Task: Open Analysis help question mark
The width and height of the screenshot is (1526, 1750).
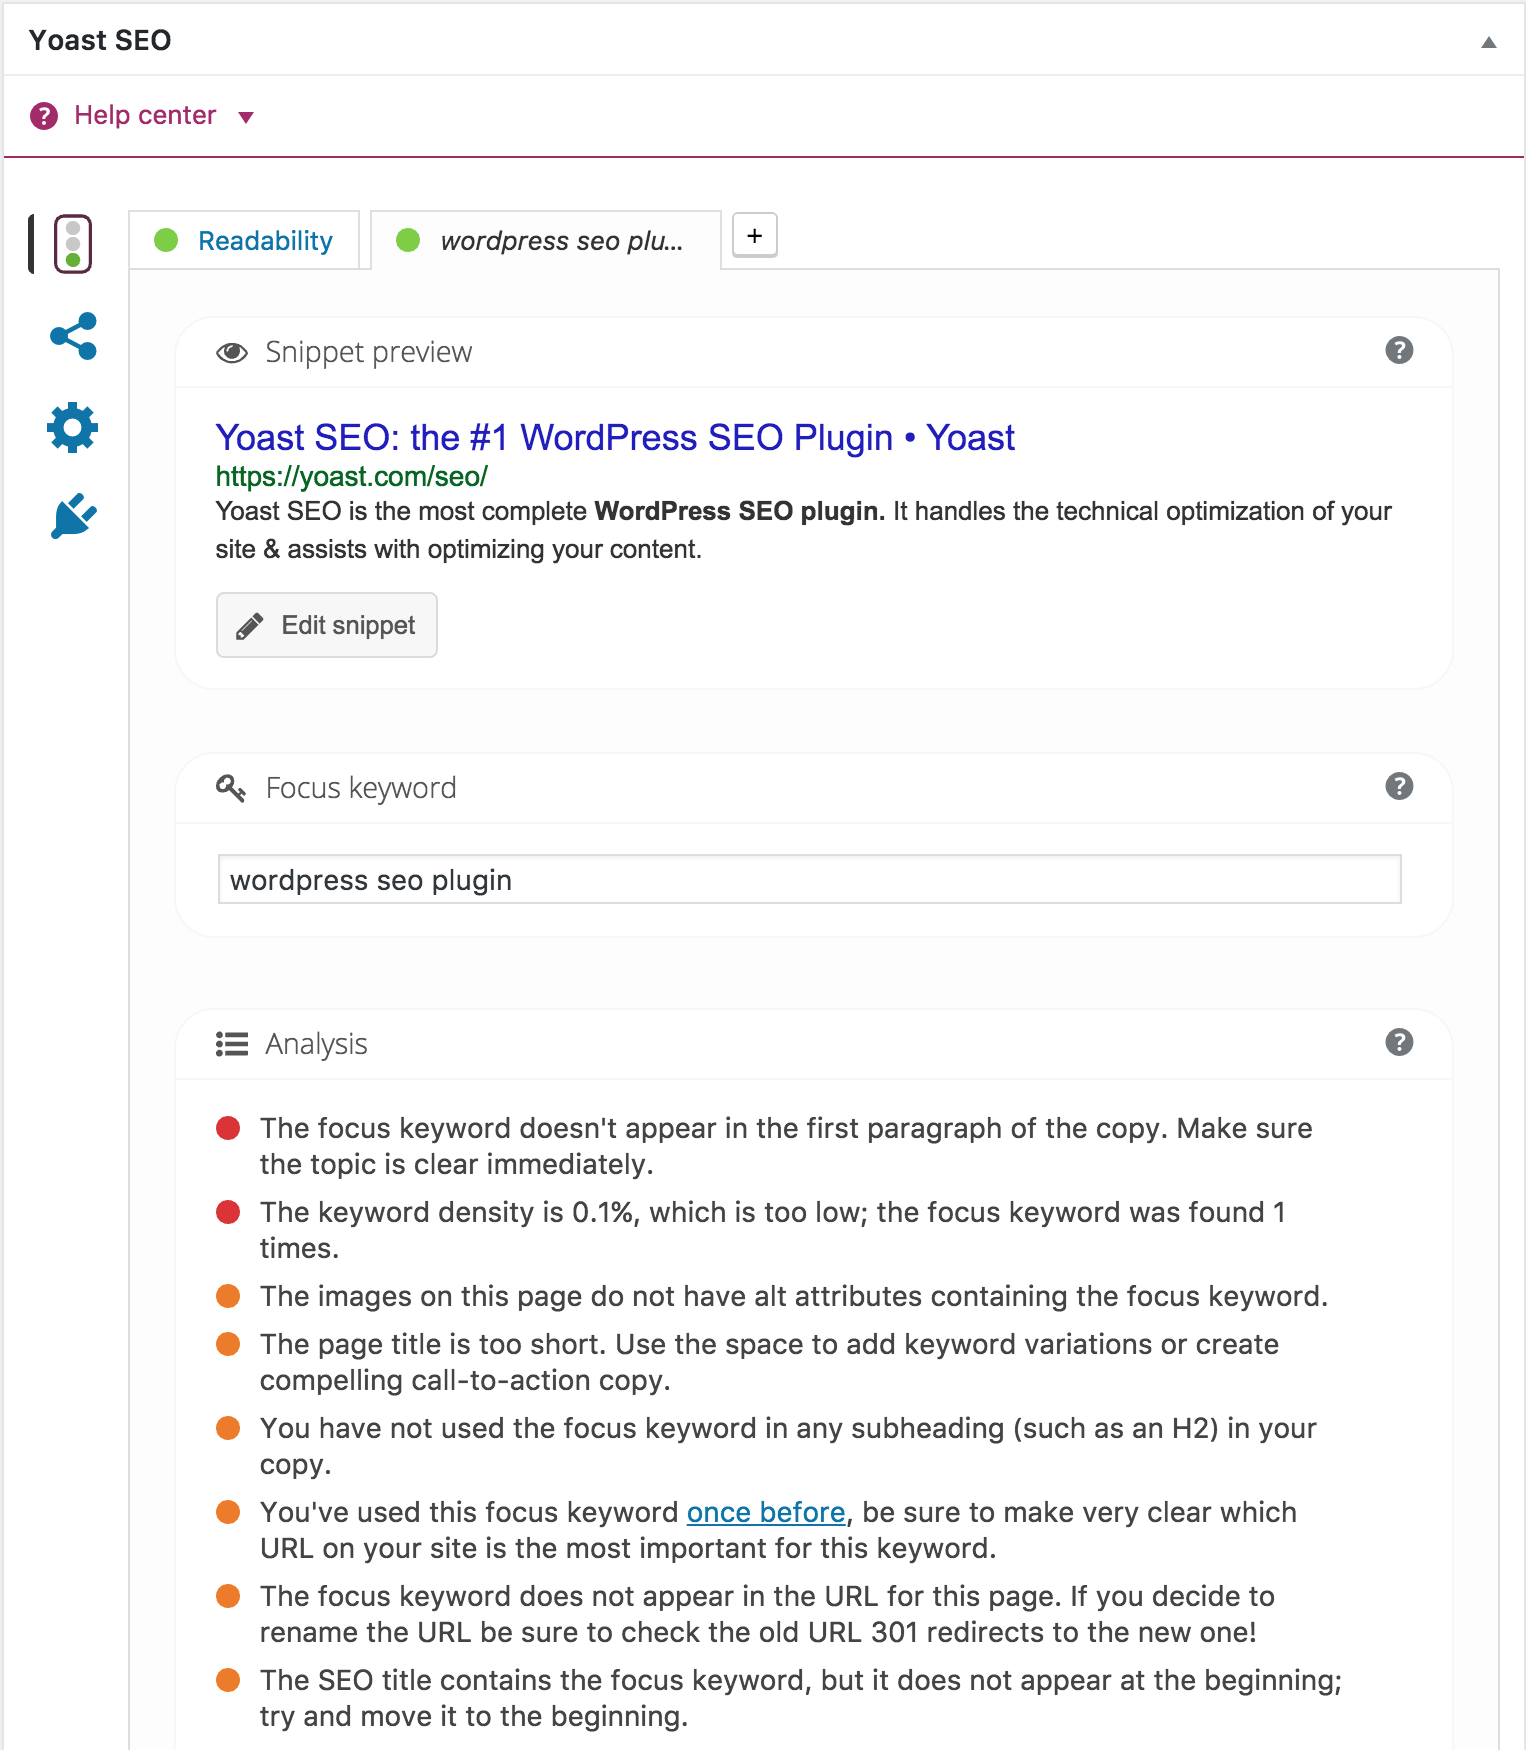Action: (x=1400, y=1043)
